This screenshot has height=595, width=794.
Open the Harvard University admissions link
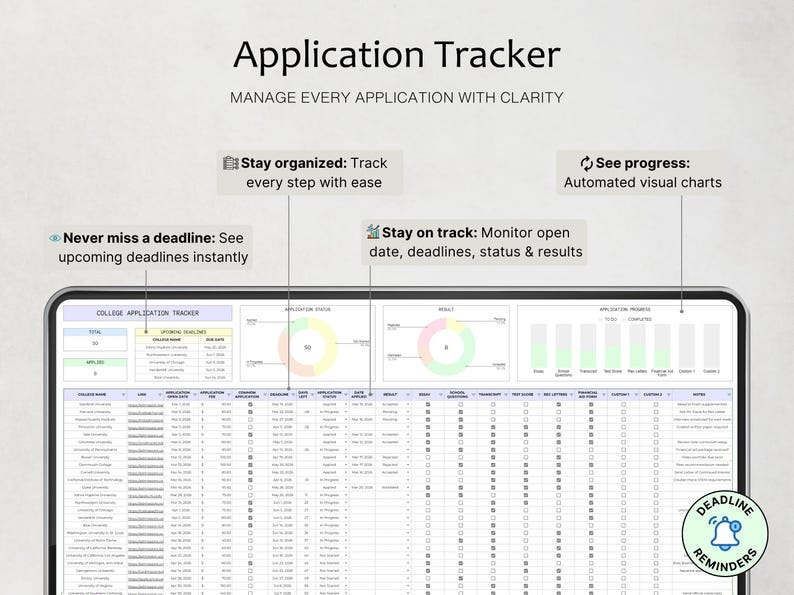[x=146, y=412]
